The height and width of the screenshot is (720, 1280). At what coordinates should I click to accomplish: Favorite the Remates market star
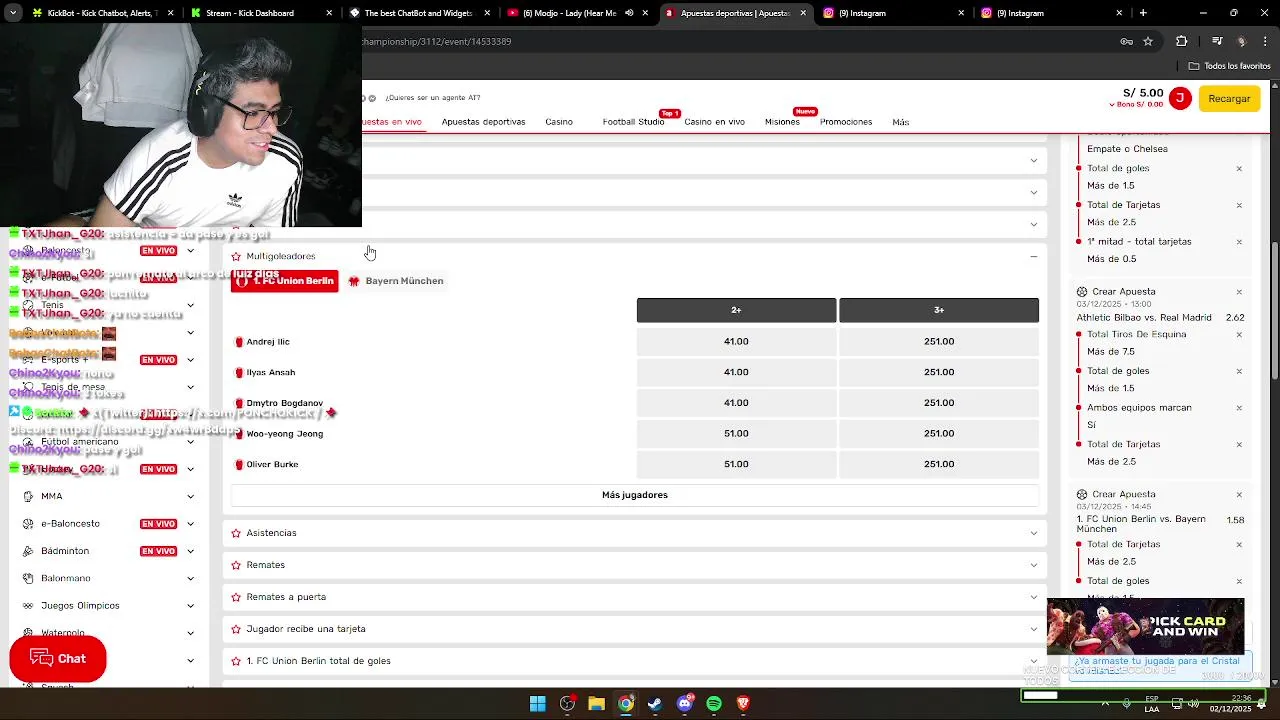pyautogui.click(x=236, y=565)
